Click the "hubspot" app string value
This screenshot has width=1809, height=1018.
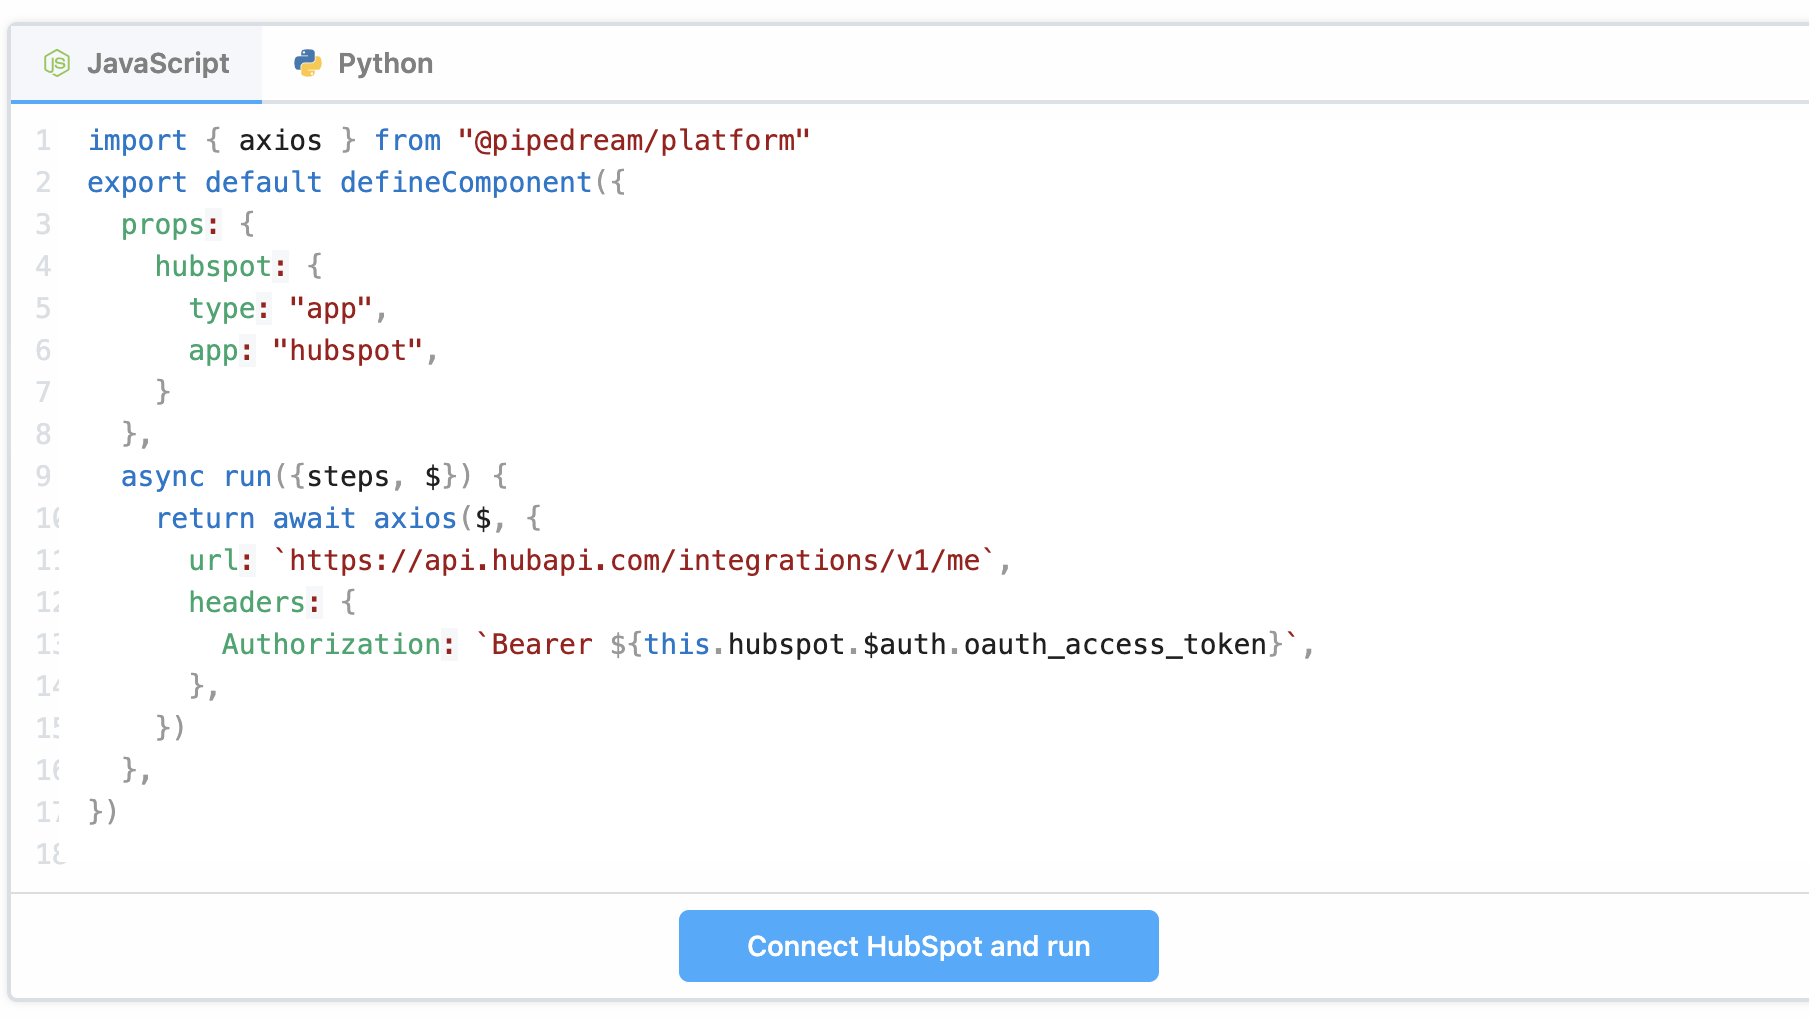coord(348,350)
